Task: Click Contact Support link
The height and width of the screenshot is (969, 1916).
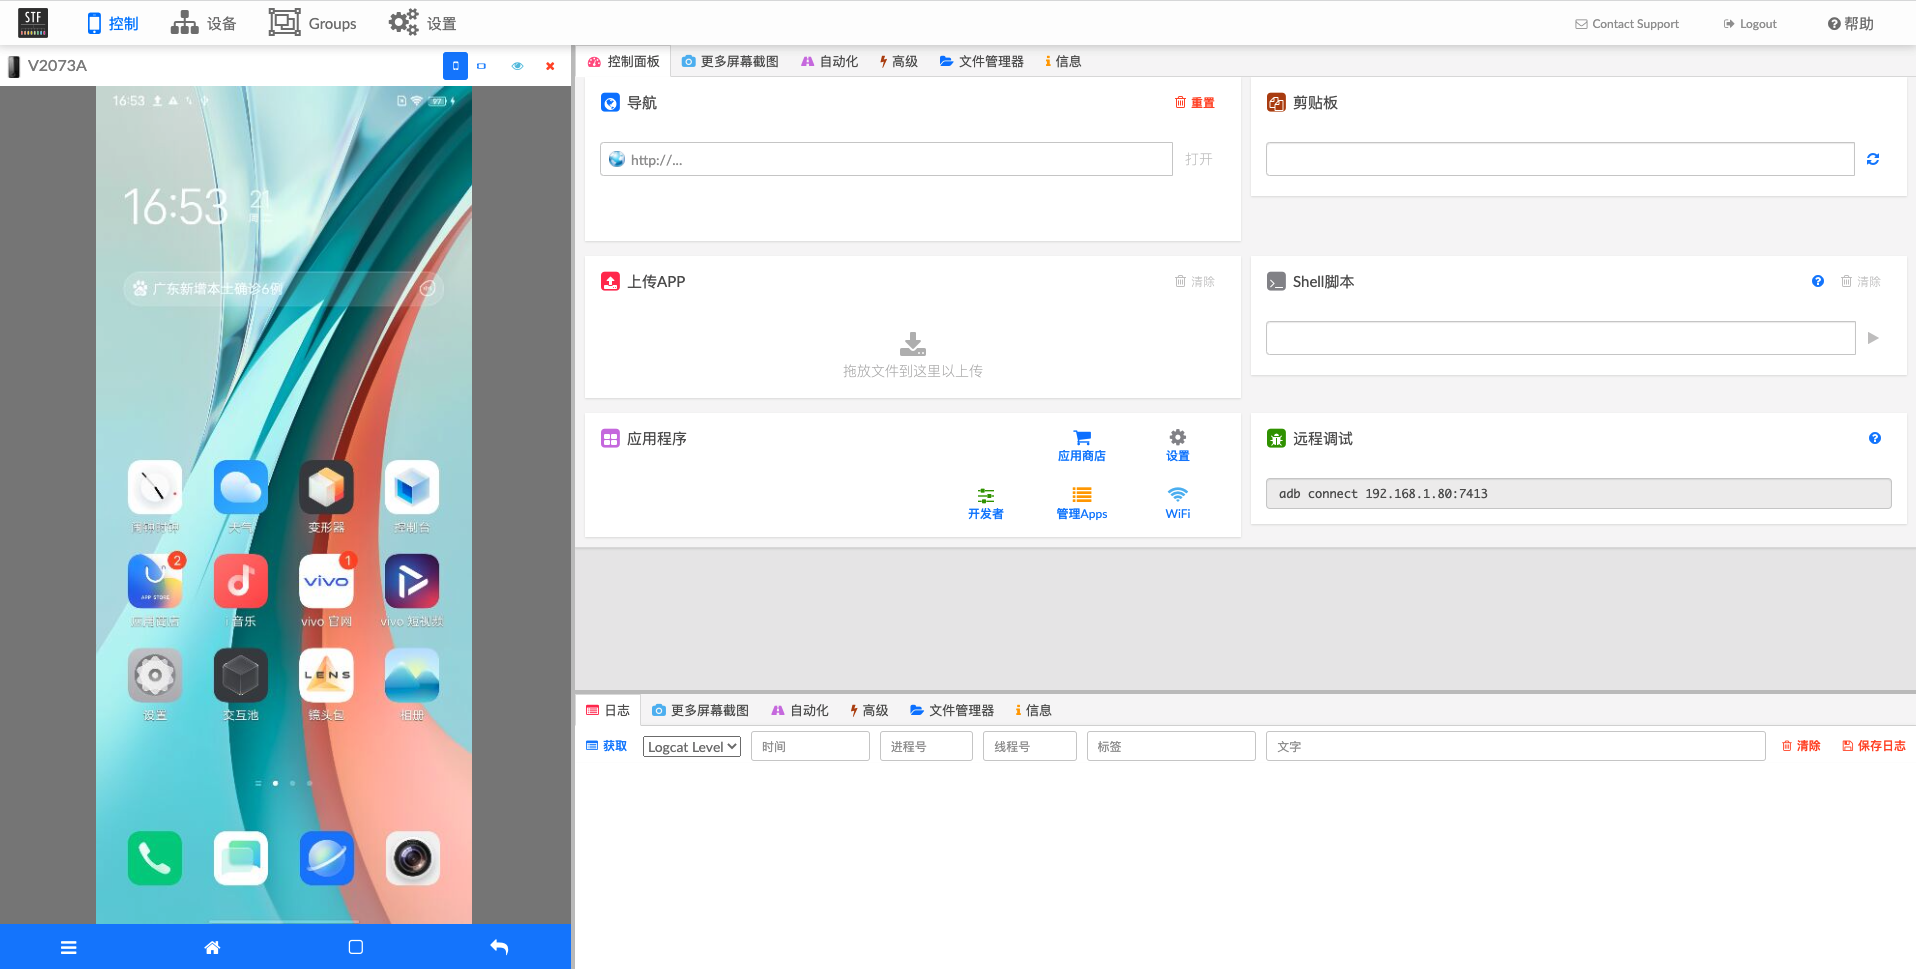Action: click(x=1626, y=24)
